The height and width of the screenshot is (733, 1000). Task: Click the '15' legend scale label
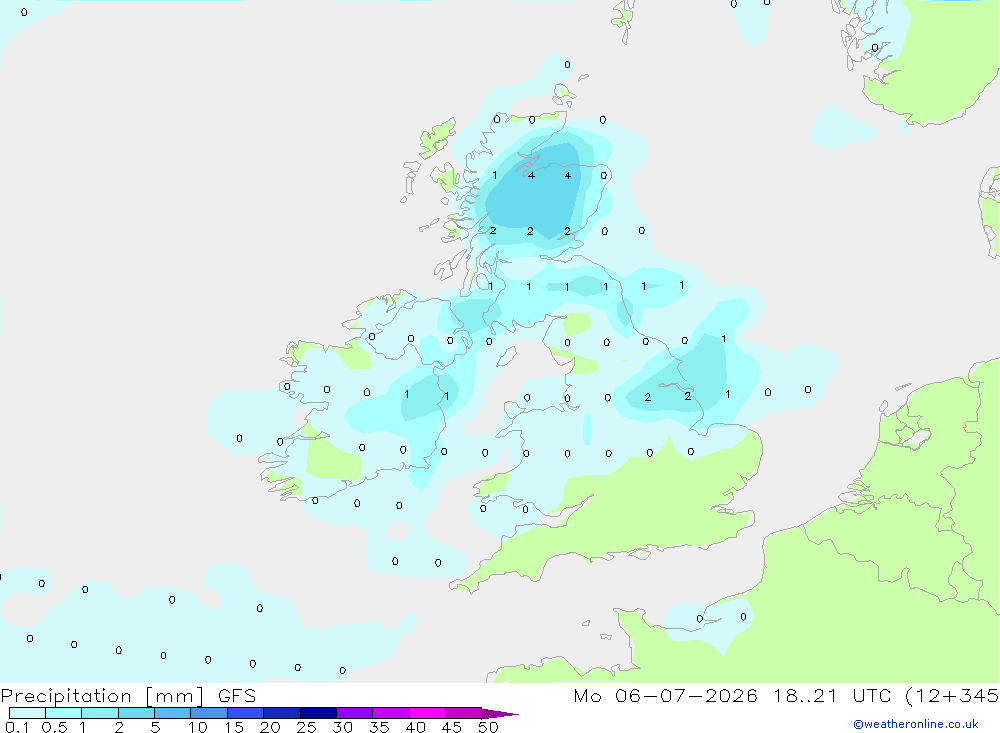234,727
